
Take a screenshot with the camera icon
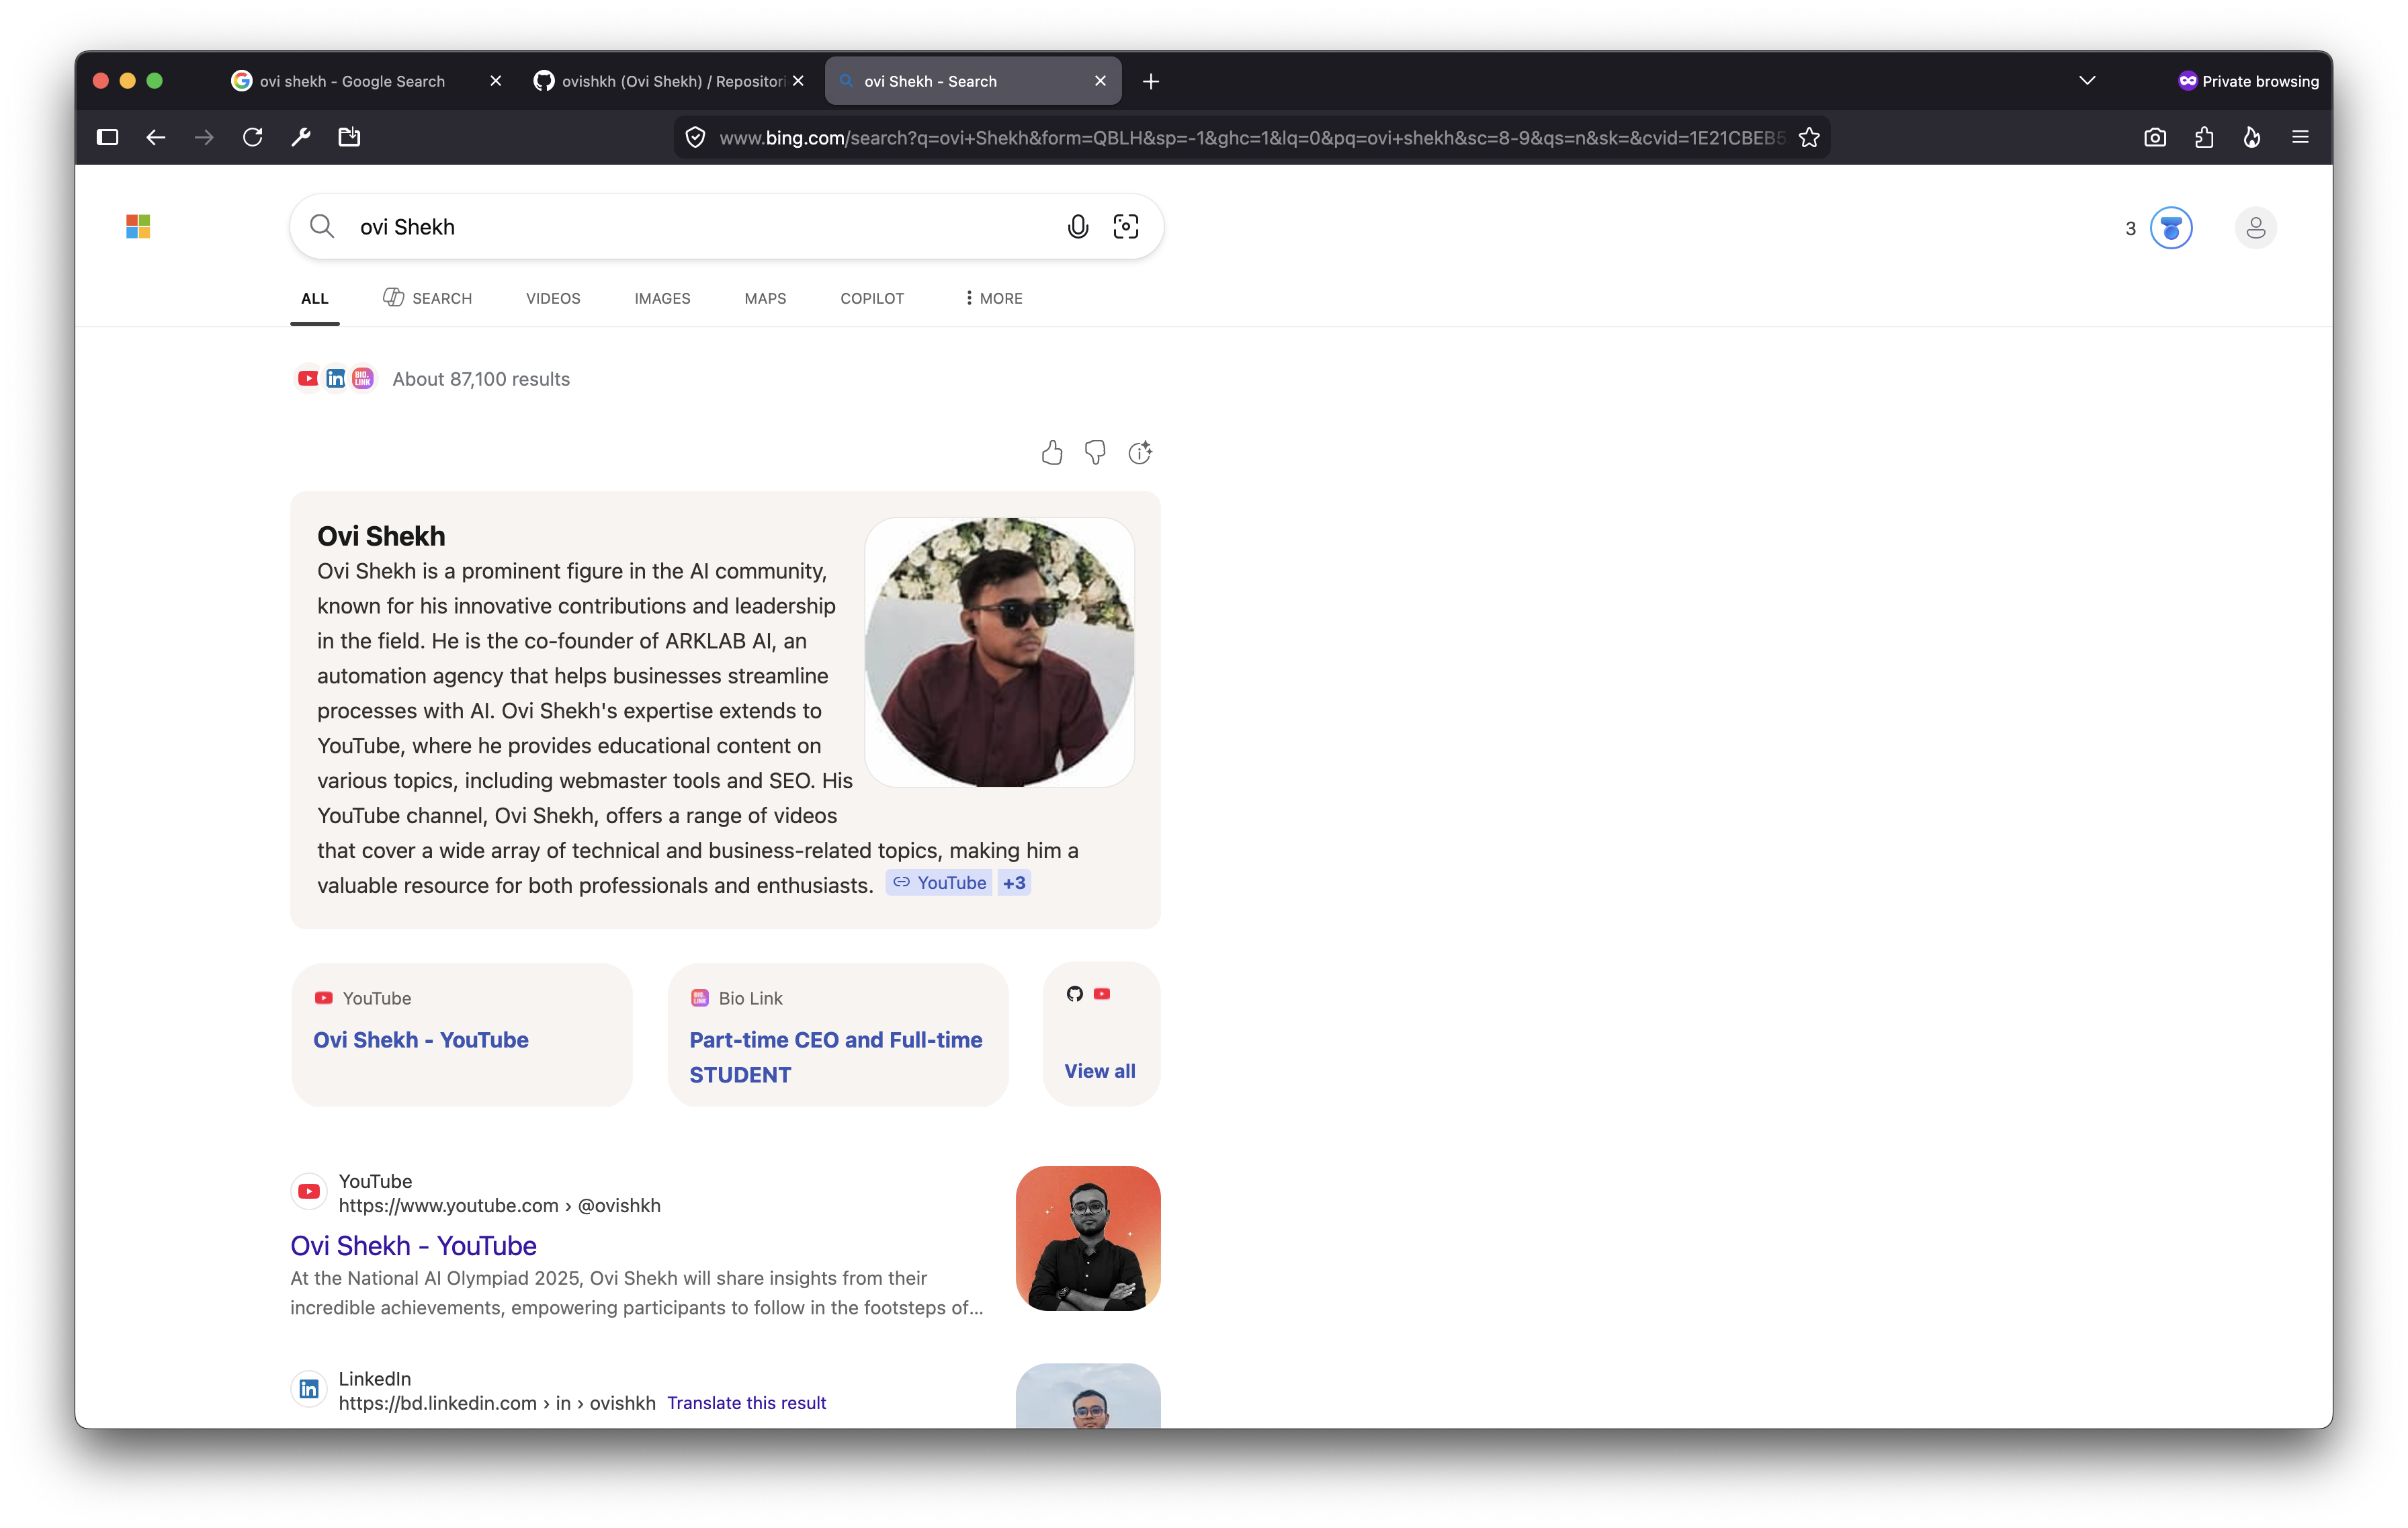click(x=2155, y=137)
